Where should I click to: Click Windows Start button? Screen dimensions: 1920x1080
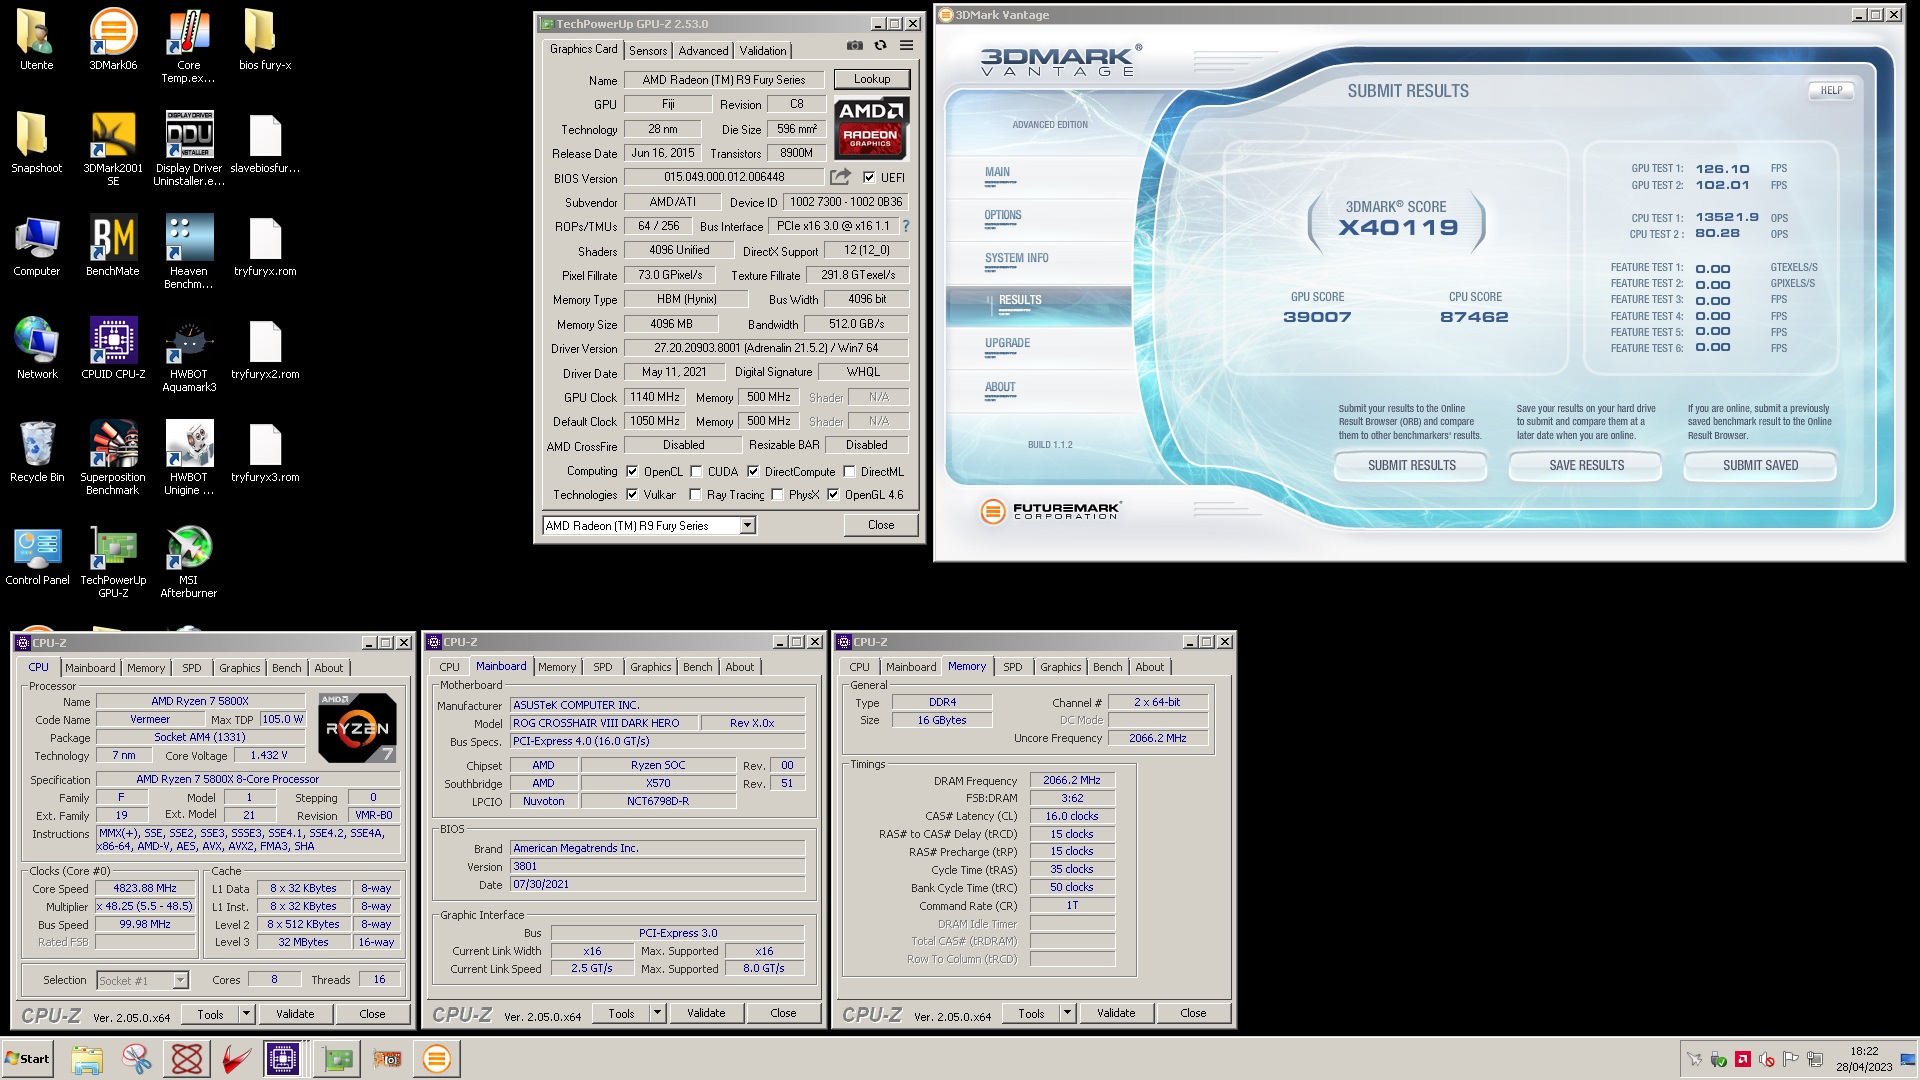(x=27, y=1059)
